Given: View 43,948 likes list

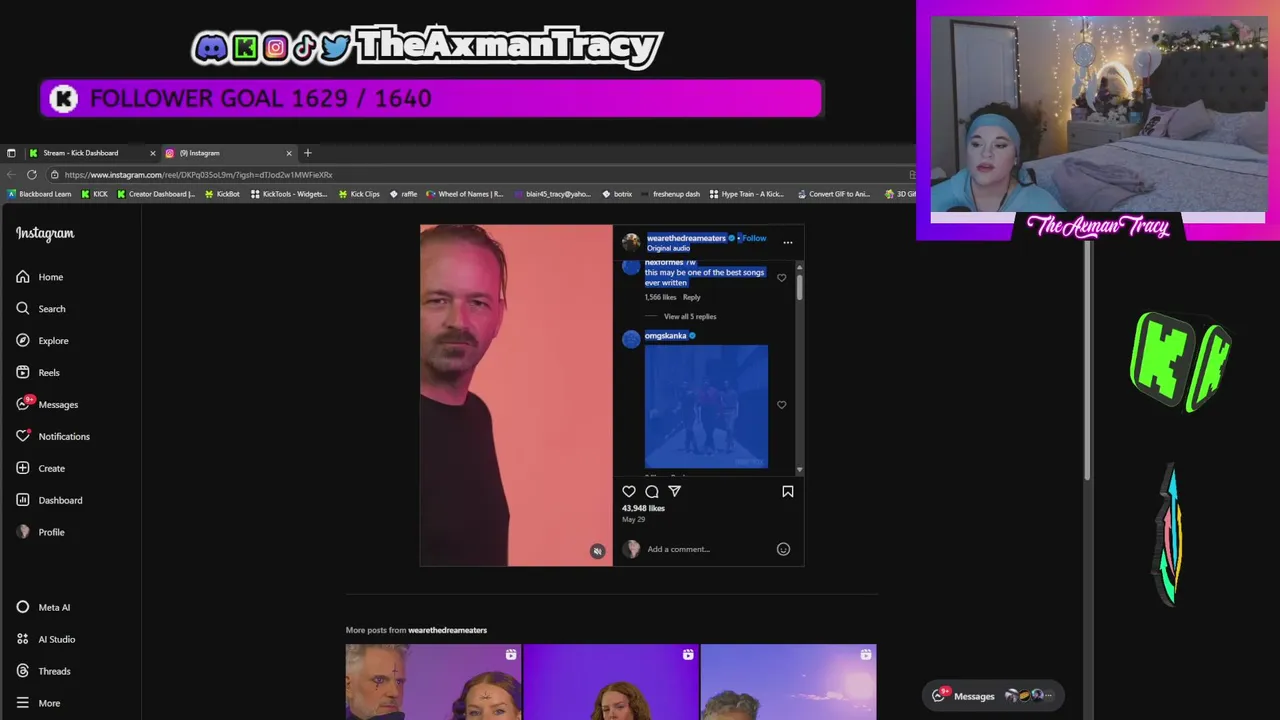Looking at the screenshot, I should (x=643, y=508).
